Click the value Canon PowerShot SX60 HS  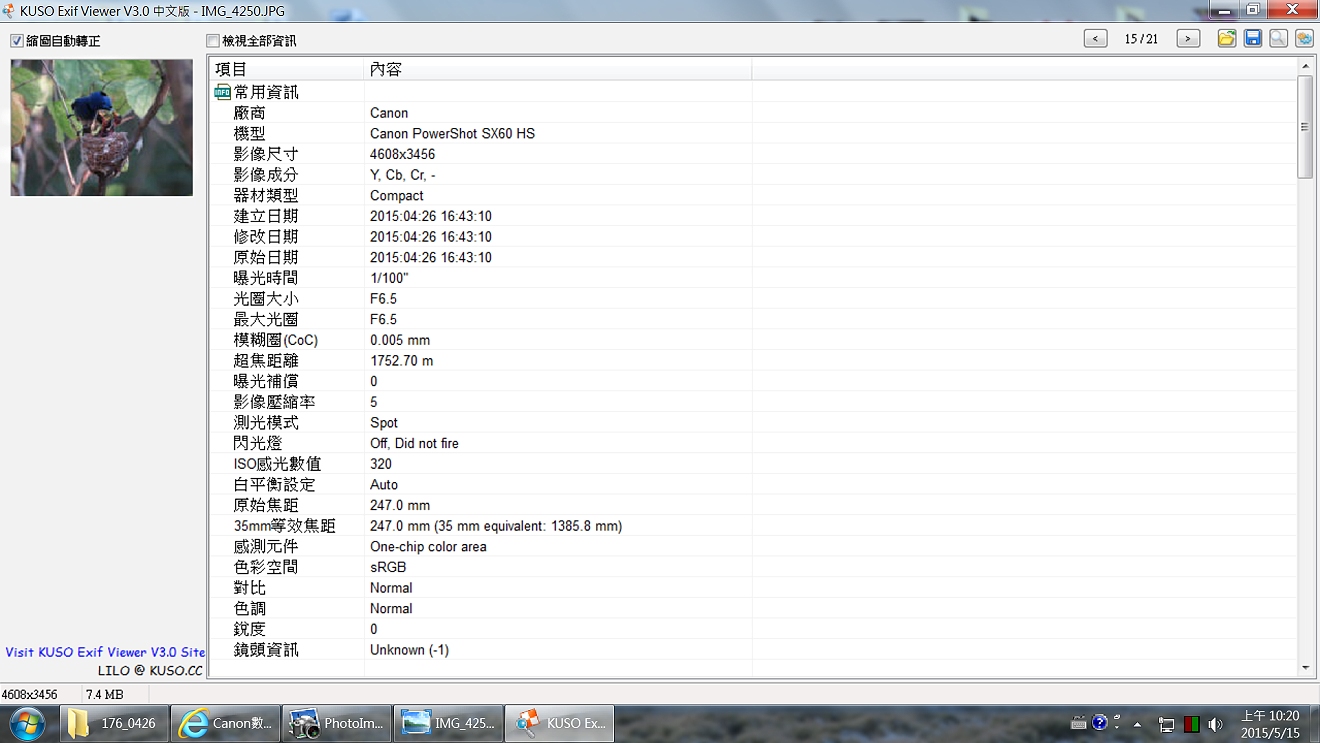(x=452, y=134)
